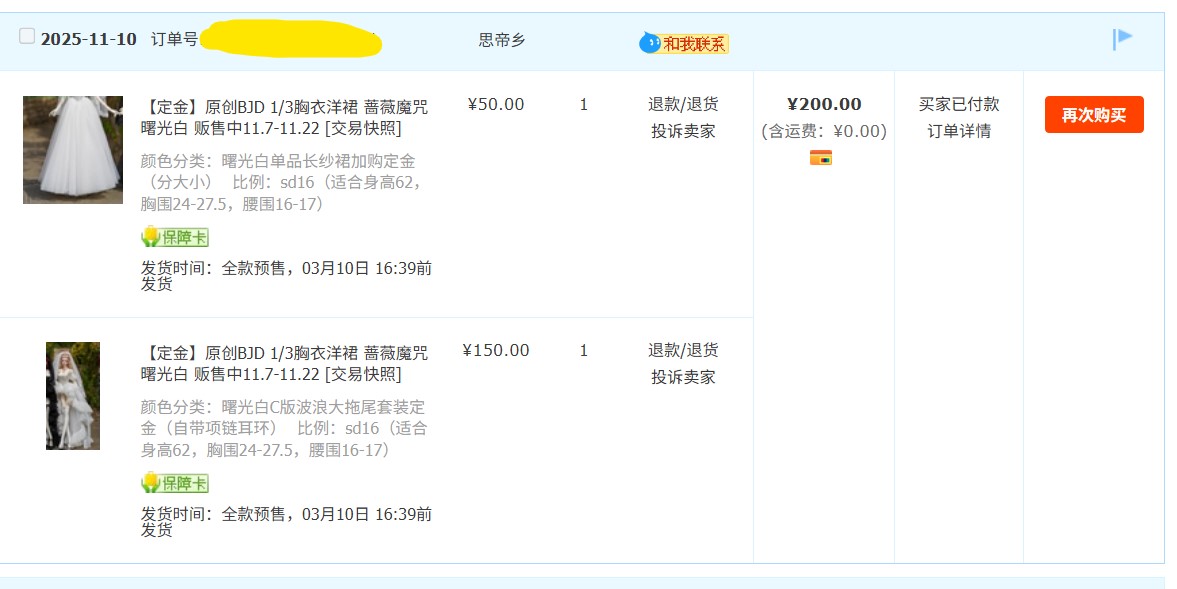Visit seller shop 思帝乡
This screenshot has width=1177, height=589.
502,40
